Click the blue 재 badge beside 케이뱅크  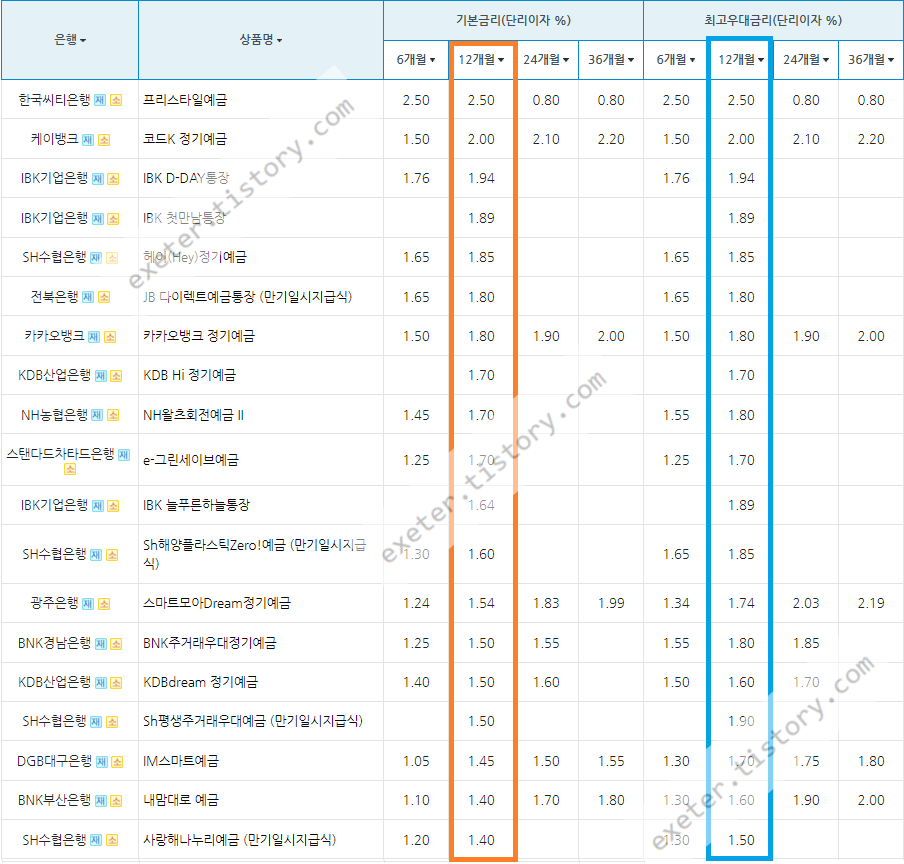(x=88, y=139)
